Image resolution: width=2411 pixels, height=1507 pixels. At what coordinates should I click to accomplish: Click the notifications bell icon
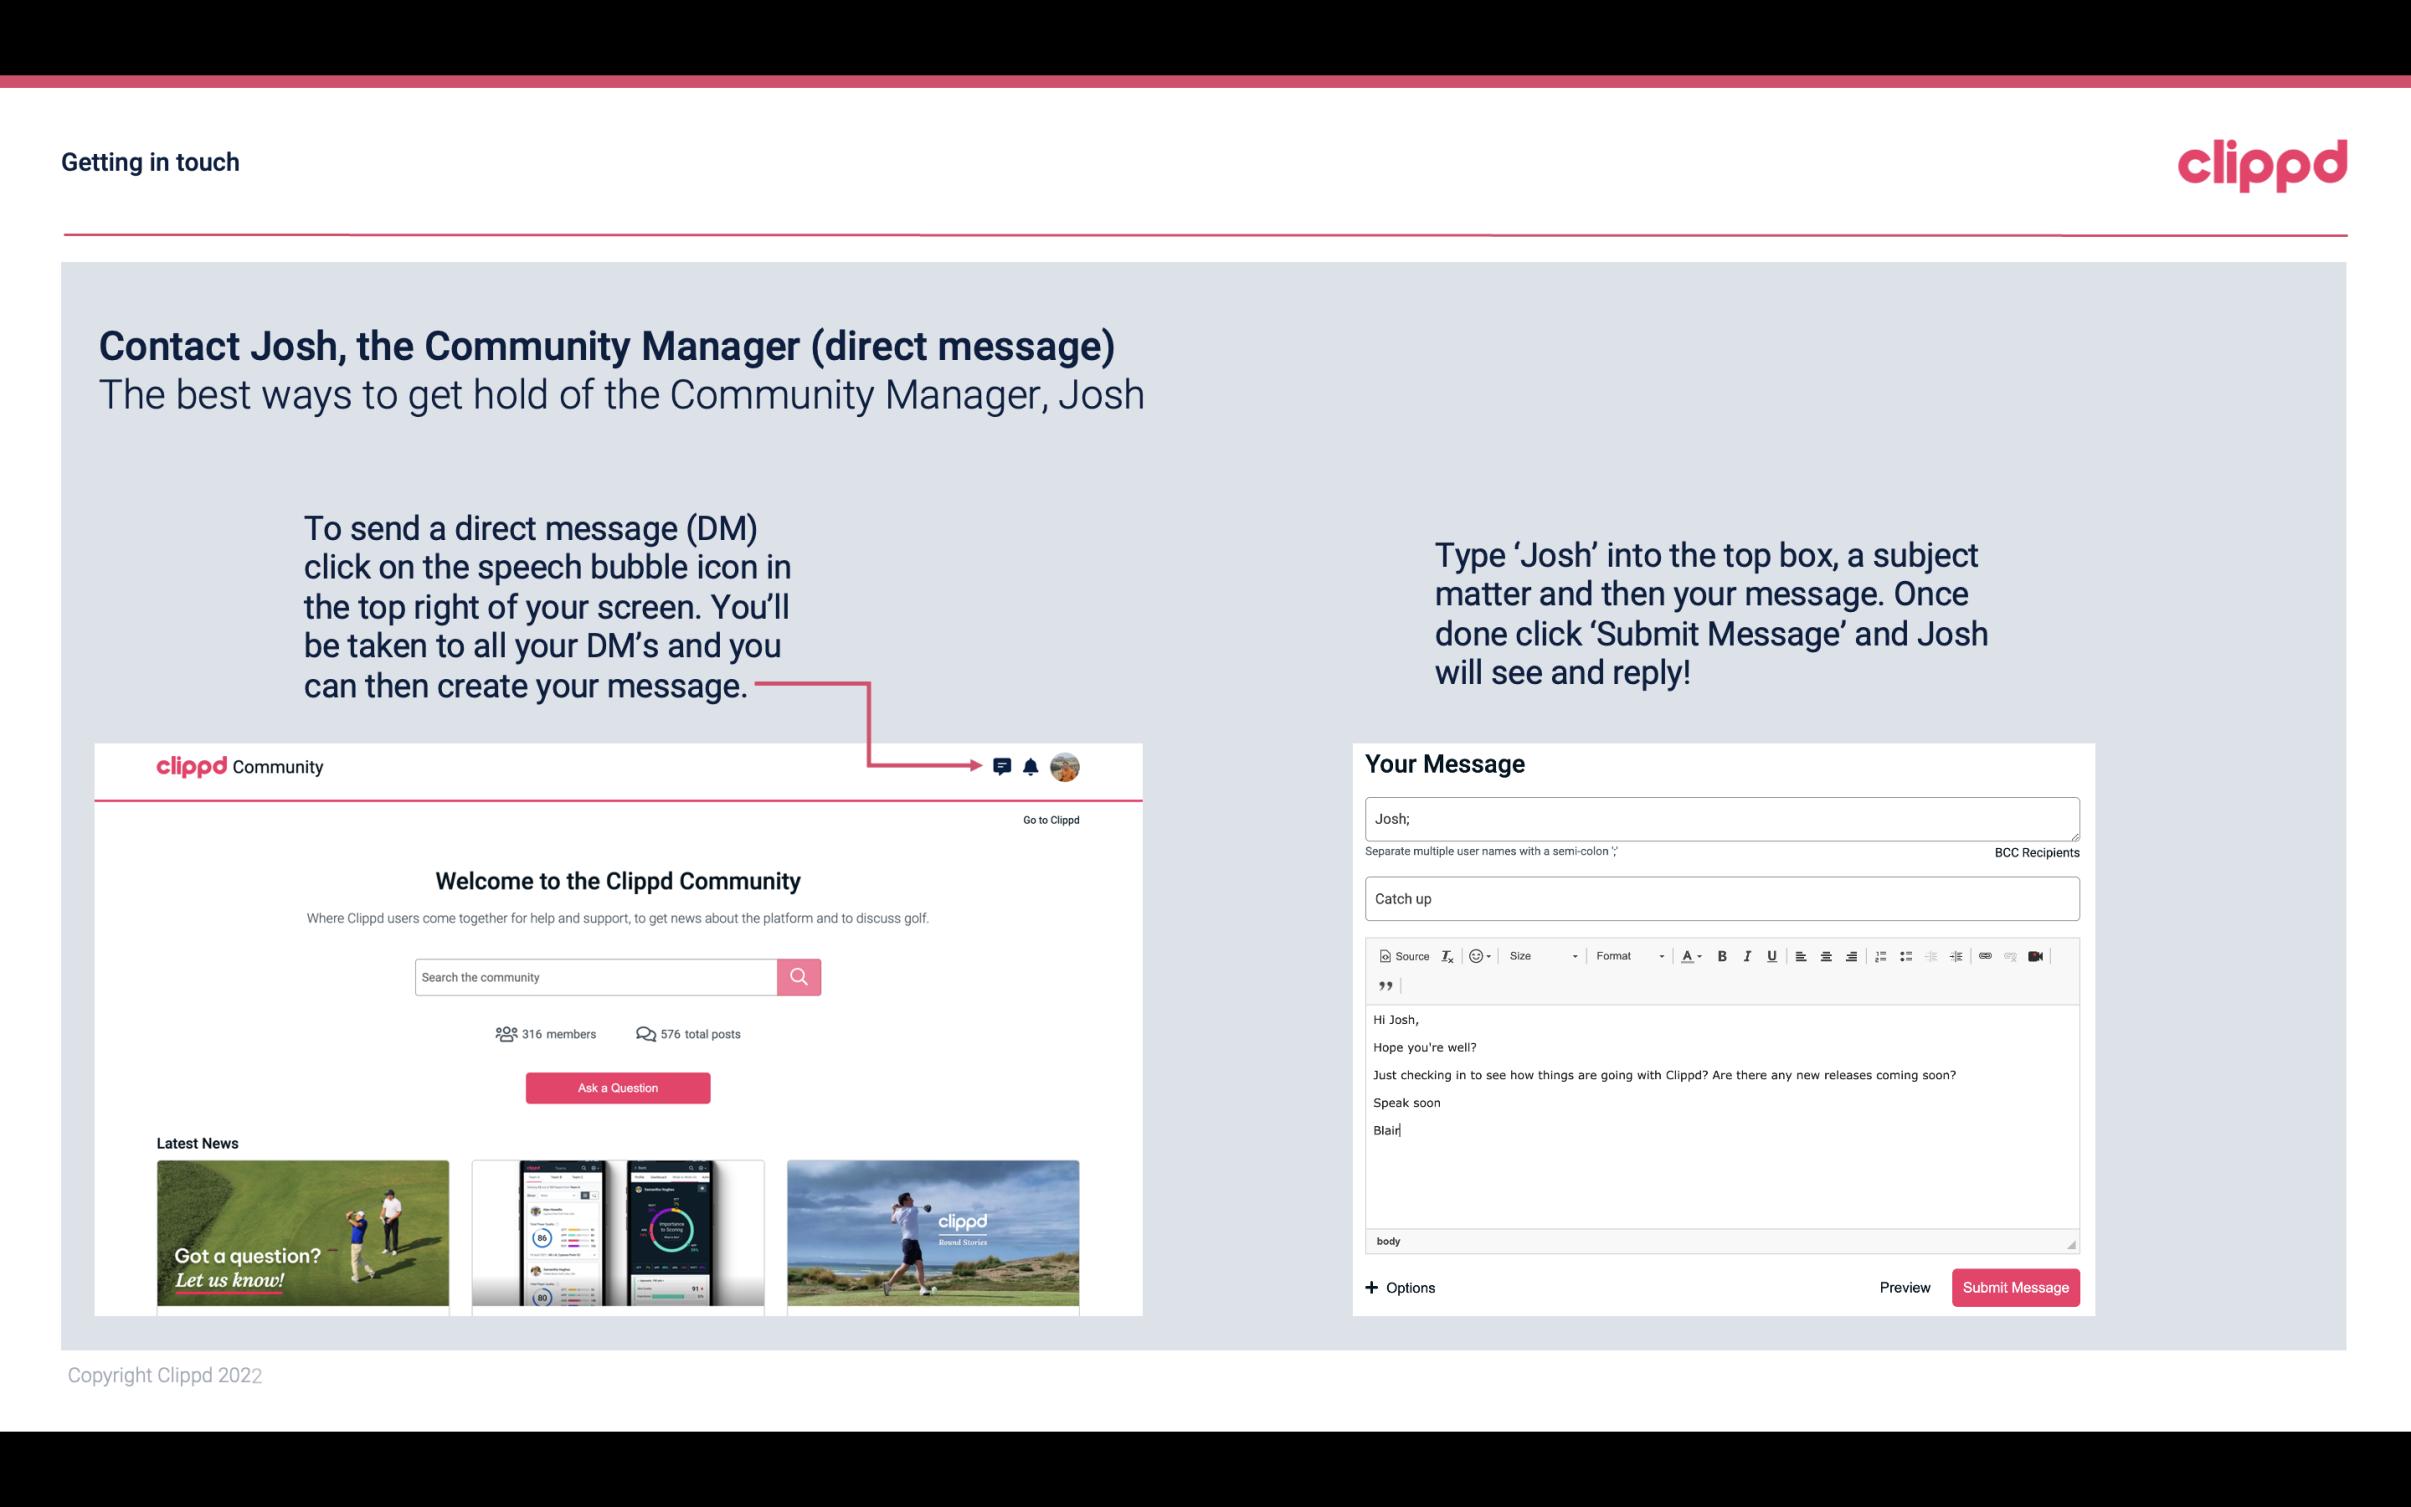click(x=1035, y=766)
